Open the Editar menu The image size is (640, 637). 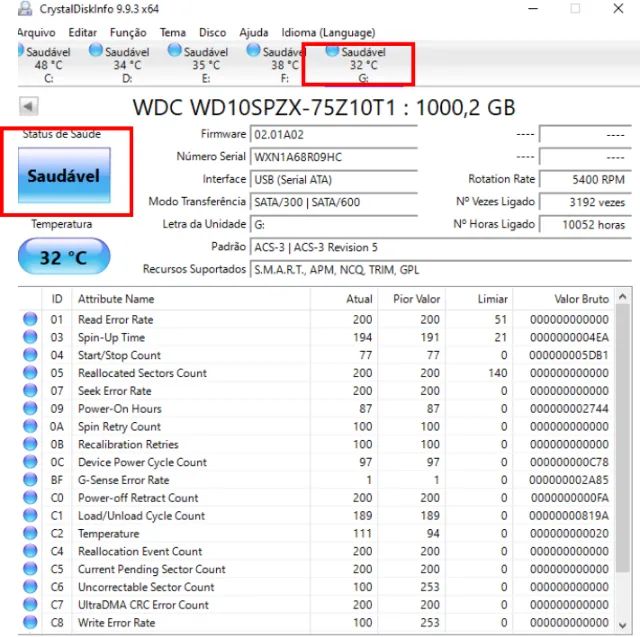coord(82,32)
